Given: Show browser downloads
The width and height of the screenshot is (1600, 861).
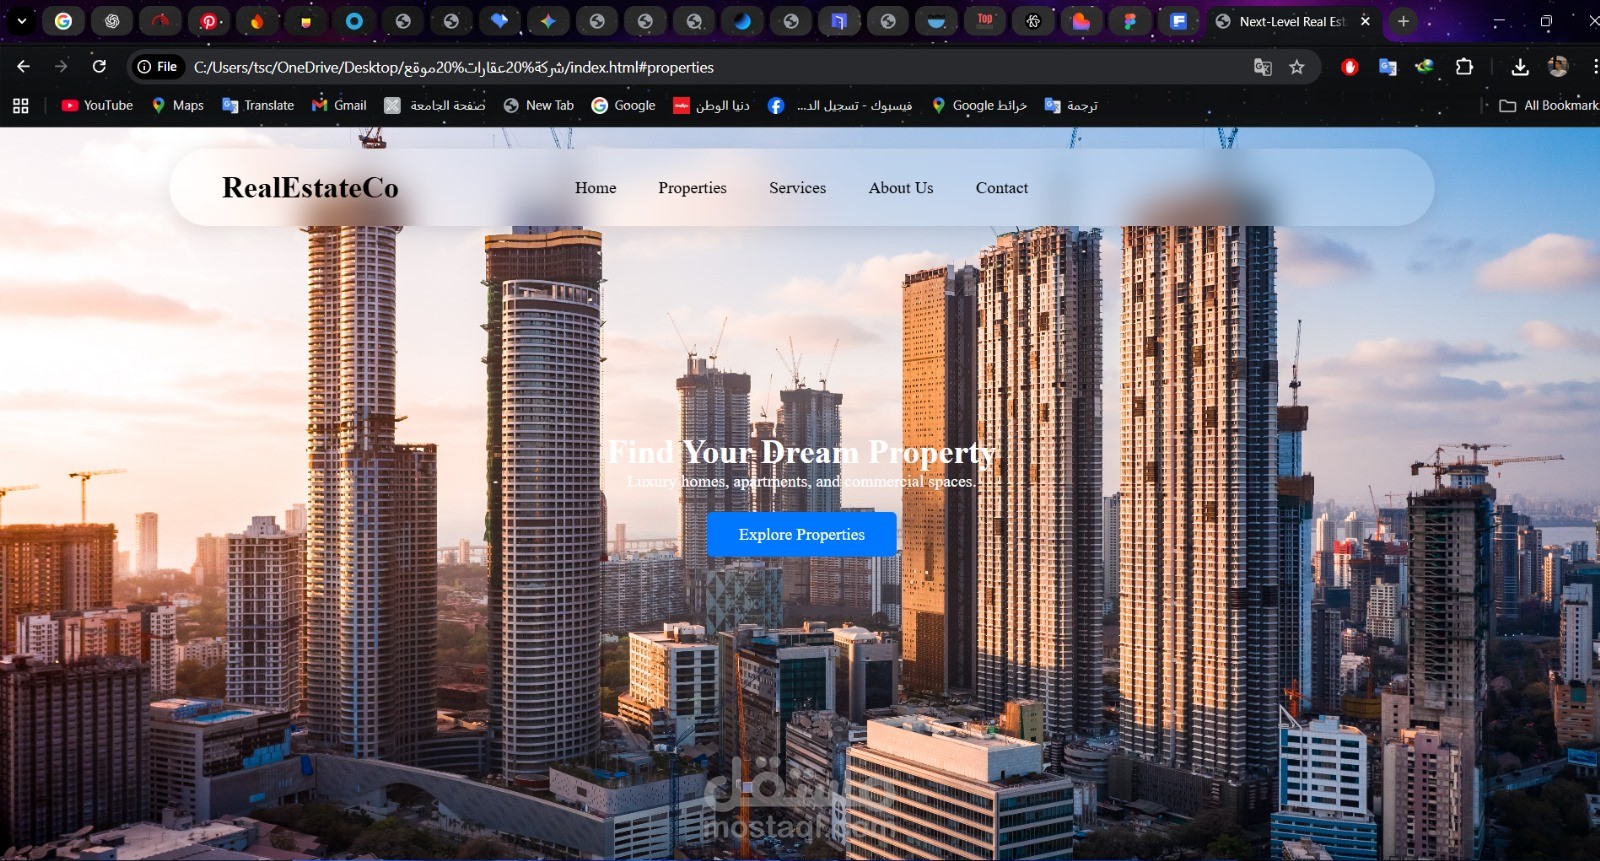Looking at the screenshot, I should coord(1520,67).
